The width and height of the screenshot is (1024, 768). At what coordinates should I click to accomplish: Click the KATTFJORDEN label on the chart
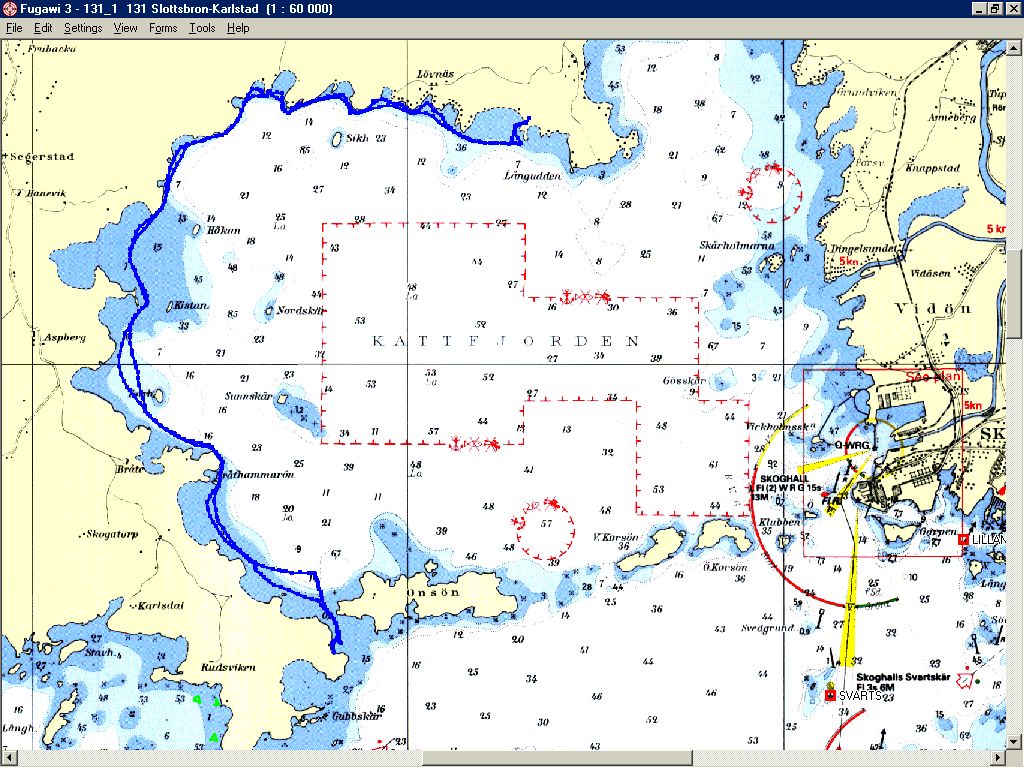(x=505, y=340)
